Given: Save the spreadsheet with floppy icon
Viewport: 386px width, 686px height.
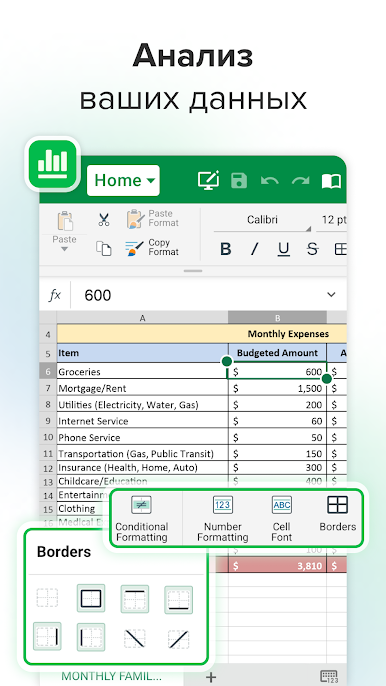Looking at the screenshot, I should click(x=239, y=181).
